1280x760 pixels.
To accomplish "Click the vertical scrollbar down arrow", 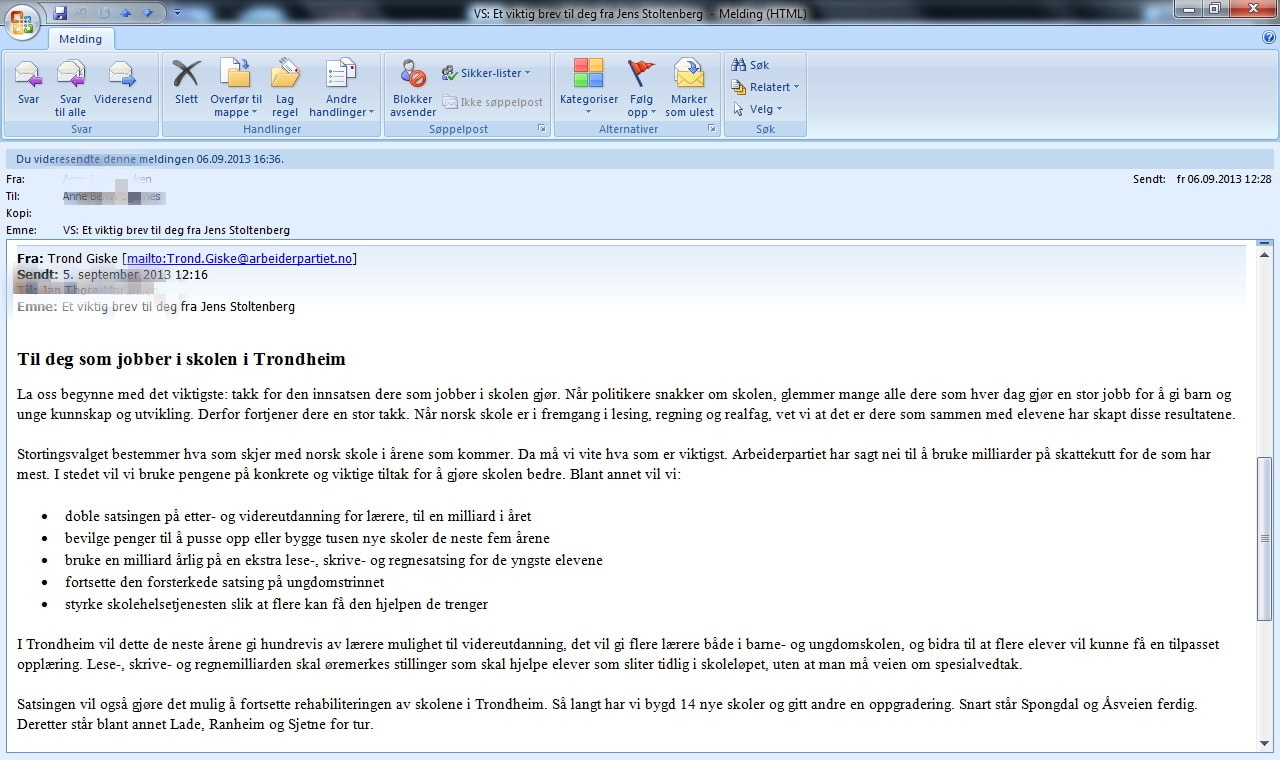I will pos(1264,742).
